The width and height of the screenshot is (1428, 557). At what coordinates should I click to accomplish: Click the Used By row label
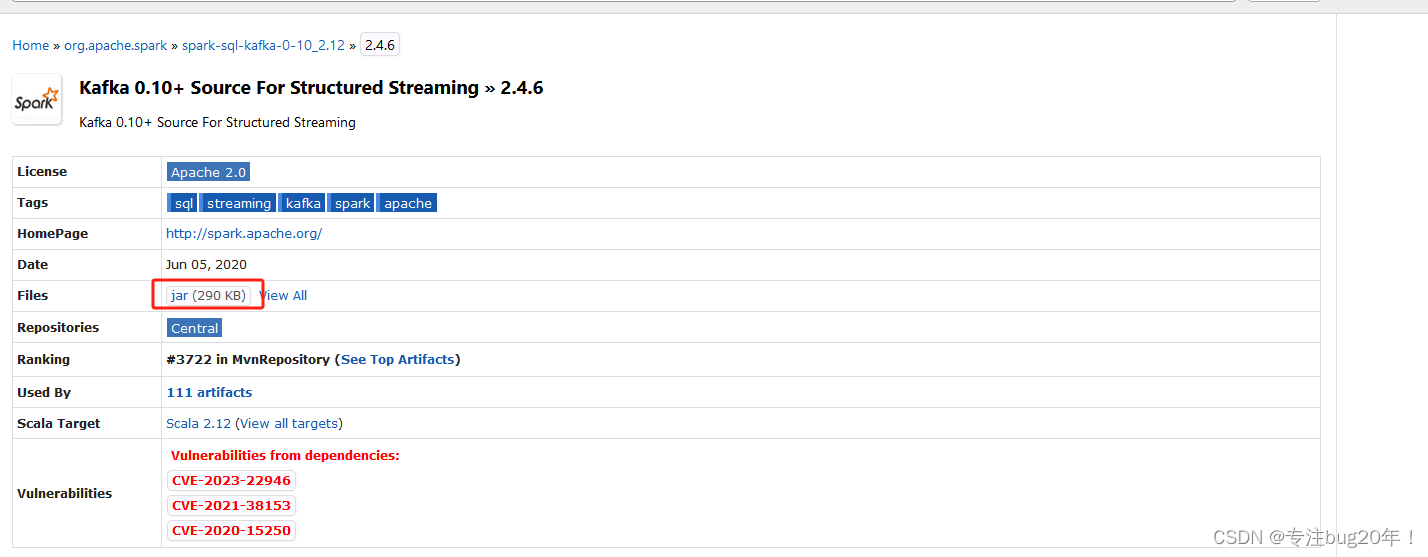point(44,392)
